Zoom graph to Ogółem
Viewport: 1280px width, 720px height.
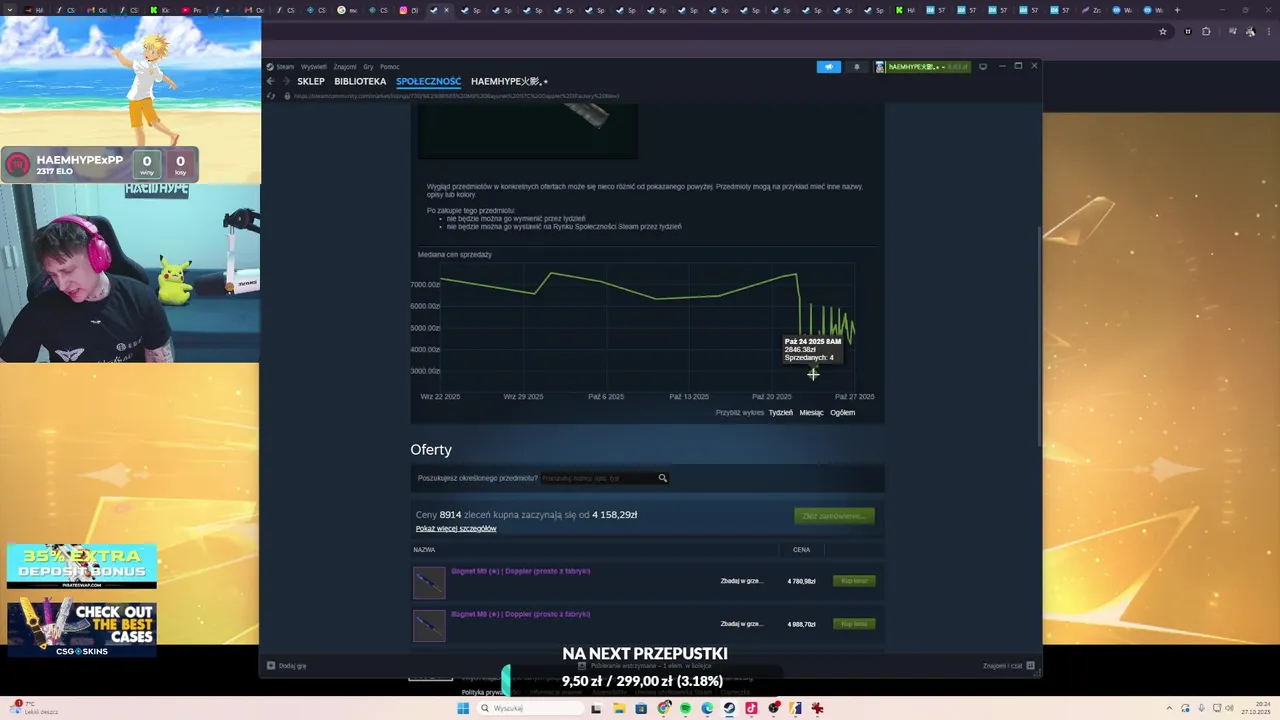(842, 413)
